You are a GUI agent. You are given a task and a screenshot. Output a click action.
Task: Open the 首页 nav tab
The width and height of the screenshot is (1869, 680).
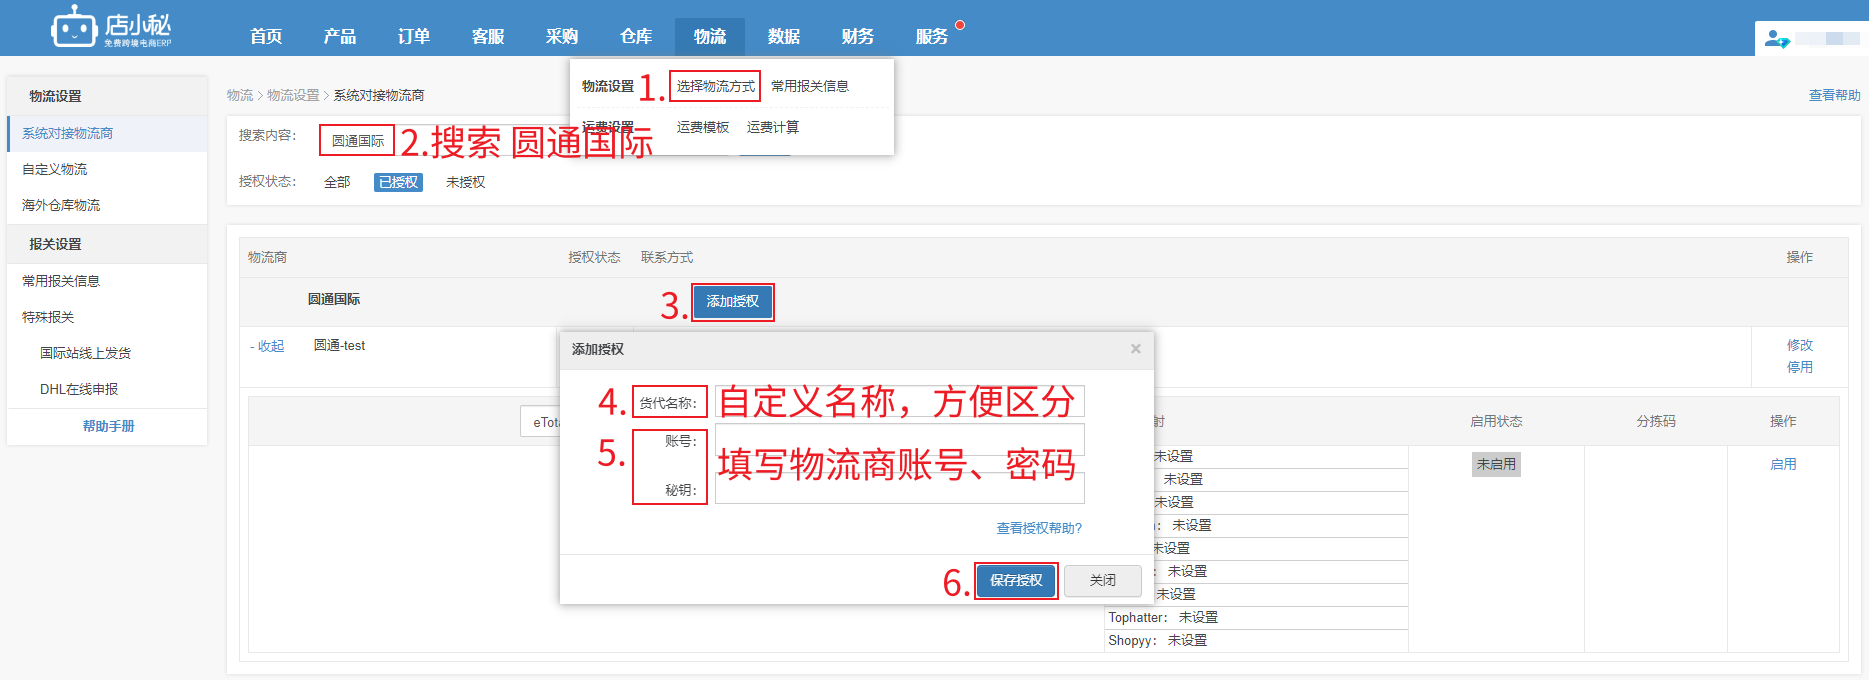[266, 36]
